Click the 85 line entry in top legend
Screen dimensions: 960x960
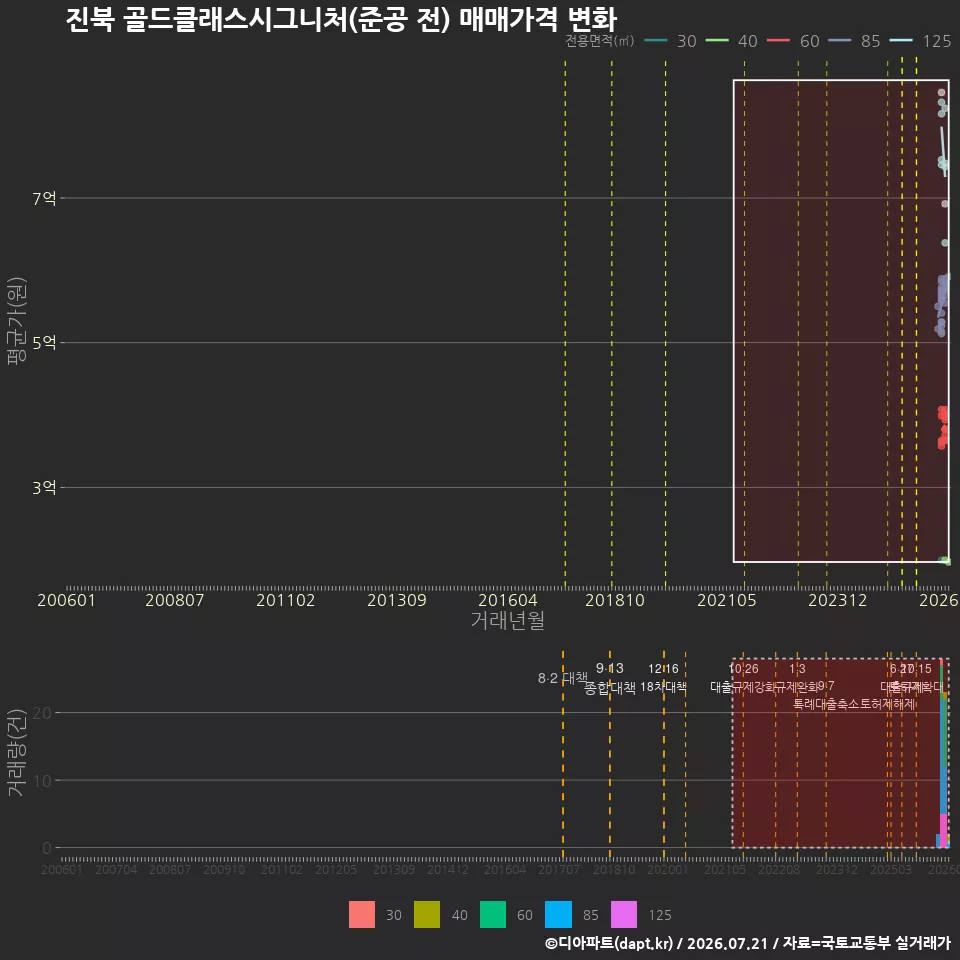click(x=854, y=41)
